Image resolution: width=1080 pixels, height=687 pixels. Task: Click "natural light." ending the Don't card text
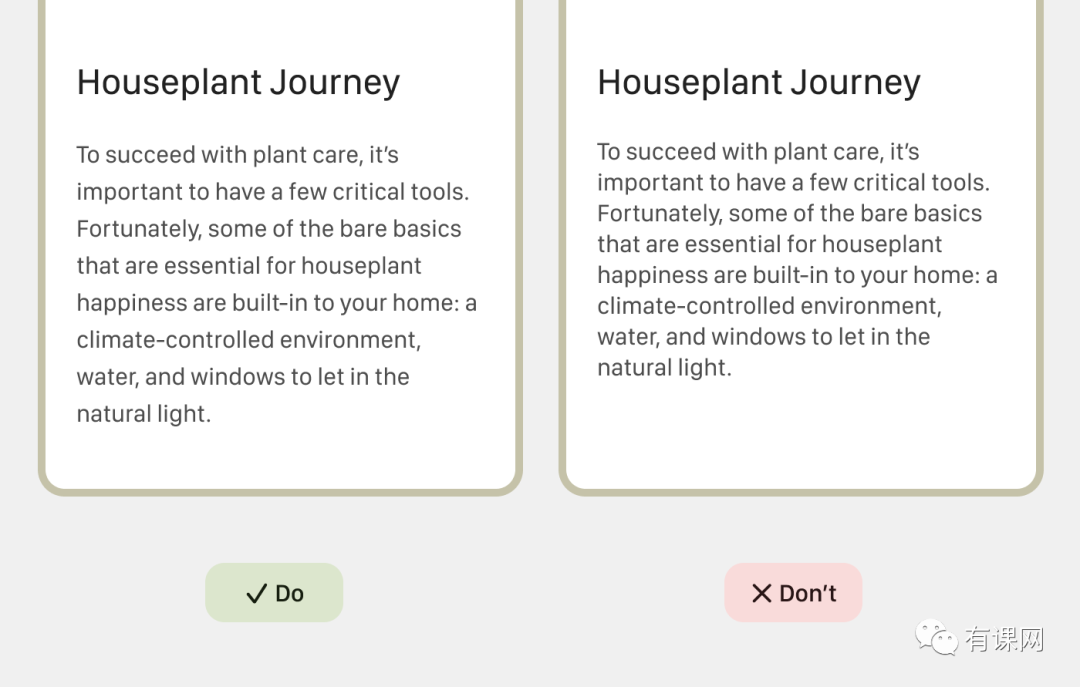pos(664,368)
